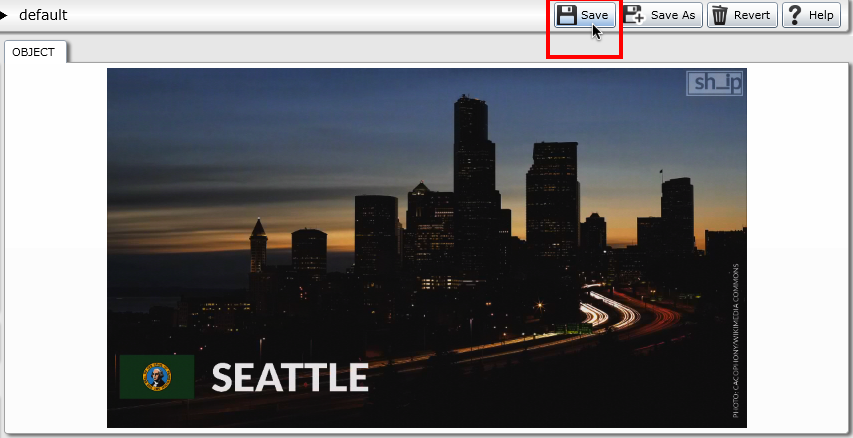853x438 pixels.
Task: Click the Seattle skyline image
Action: [x=426, y=248]
